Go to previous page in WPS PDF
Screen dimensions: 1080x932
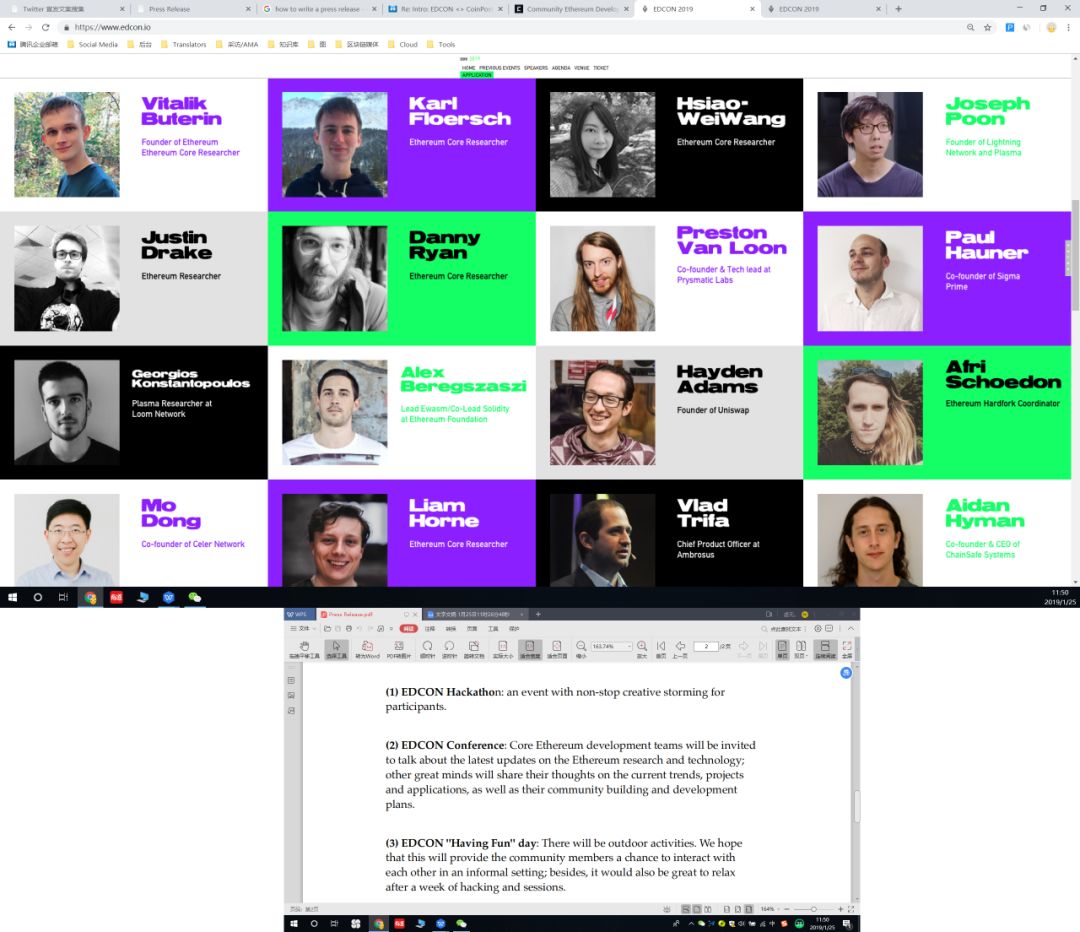click(680, 649)
